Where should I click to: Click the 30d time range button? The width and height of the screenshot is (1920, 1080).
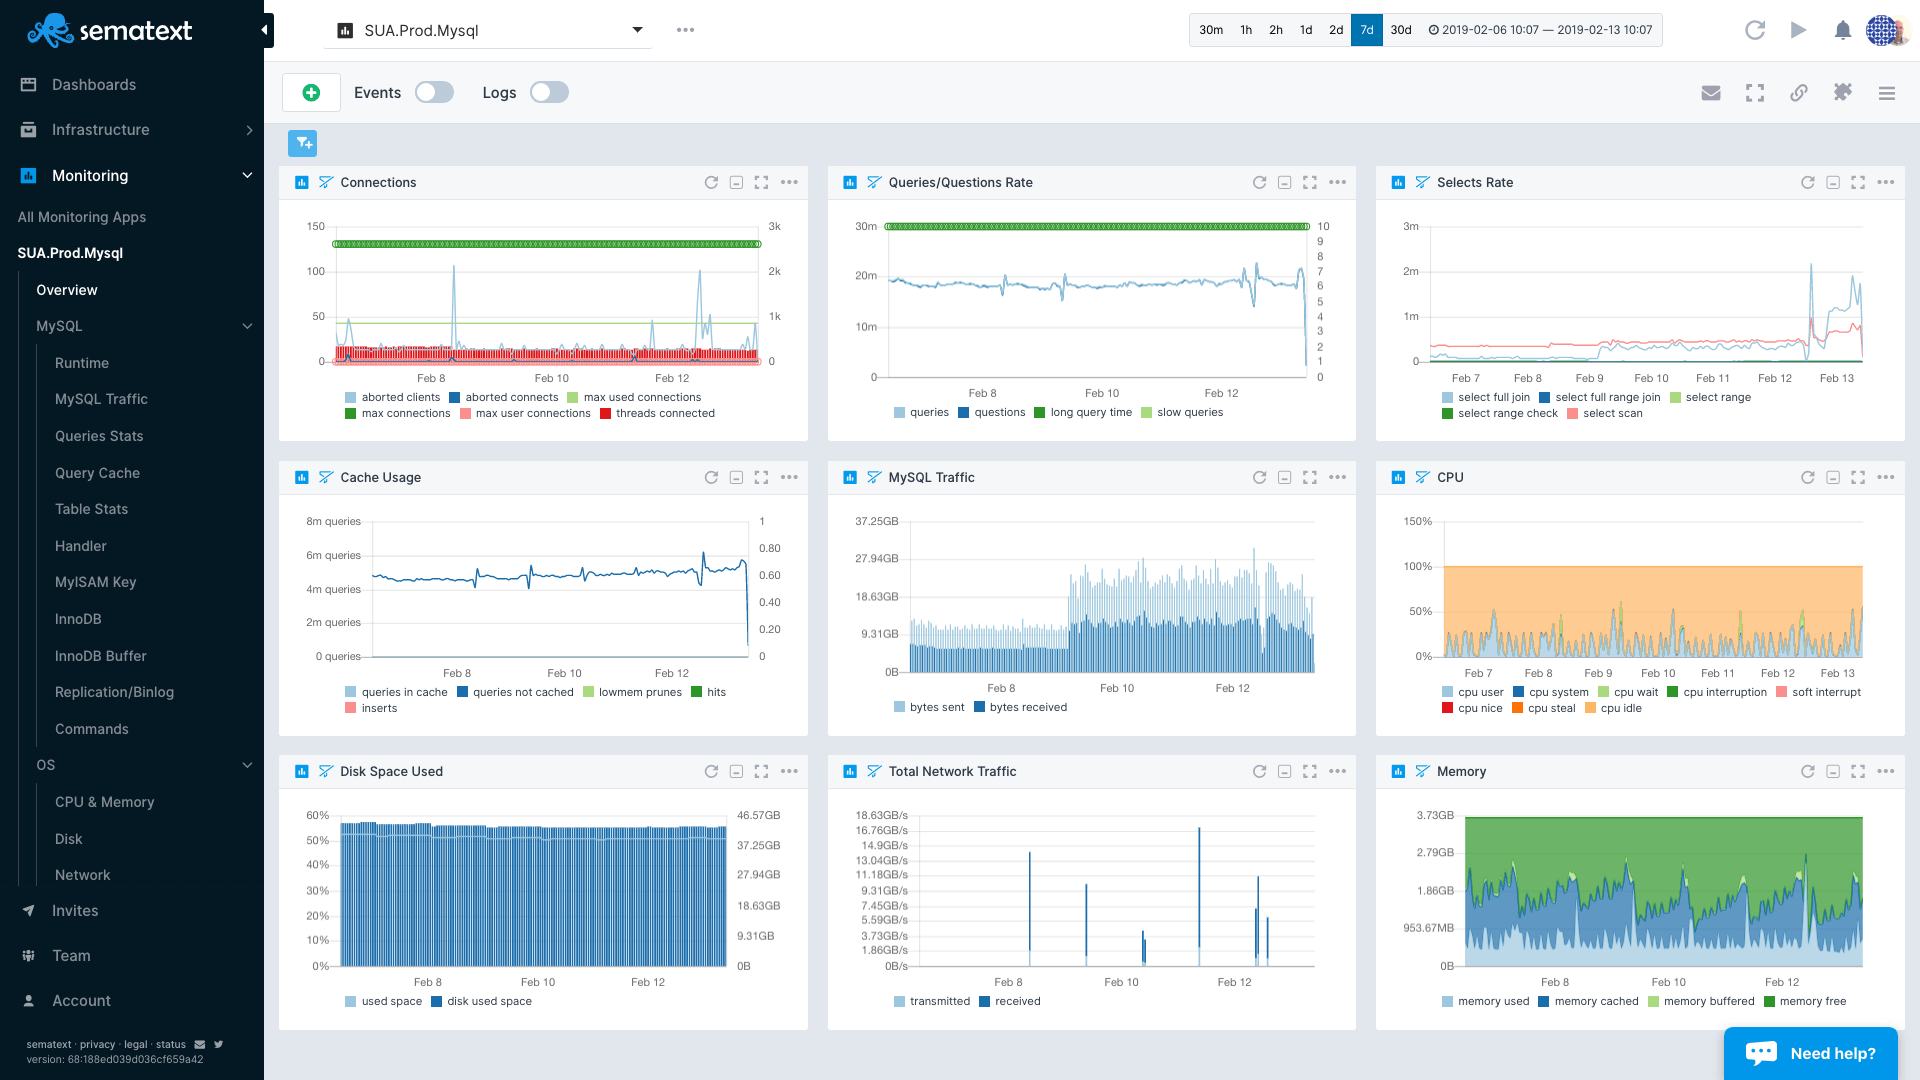tap(1400, 29)
